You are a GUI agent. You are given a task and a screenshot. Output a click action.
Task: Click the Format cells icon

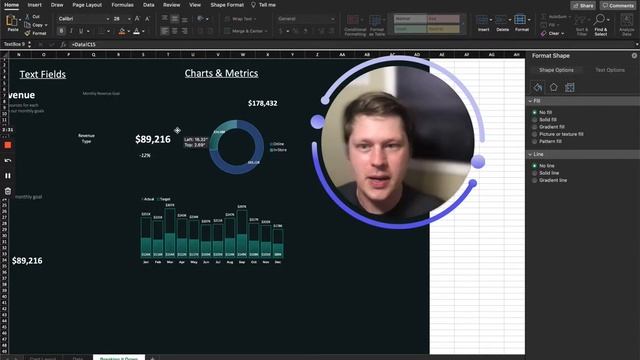point(520,20)
